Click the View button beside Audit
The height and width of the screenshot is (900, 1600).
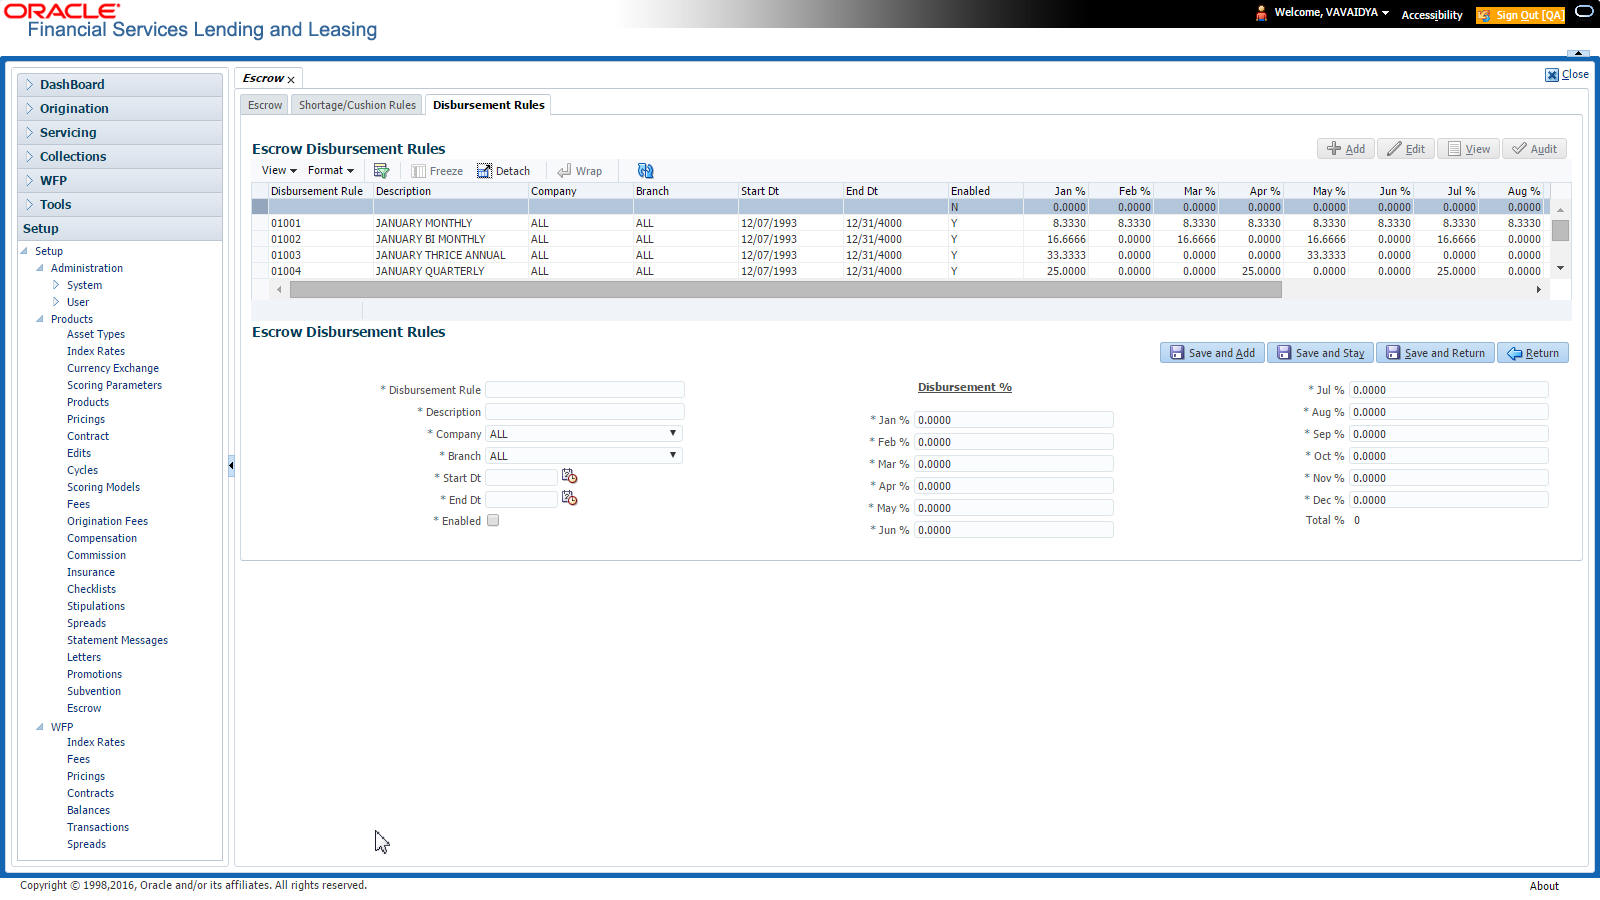pyautogui.click(x=1469, y=149)
